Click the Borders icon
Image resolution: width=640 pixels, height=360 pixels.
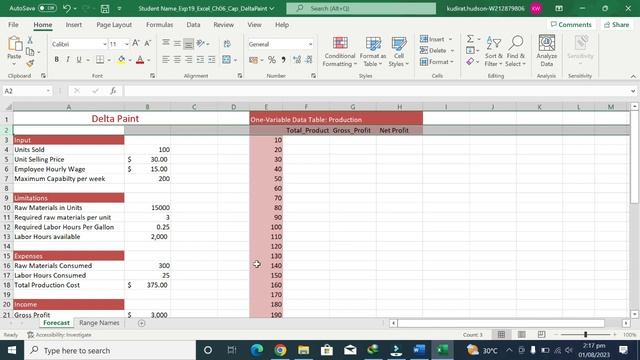tap(100, 60)
